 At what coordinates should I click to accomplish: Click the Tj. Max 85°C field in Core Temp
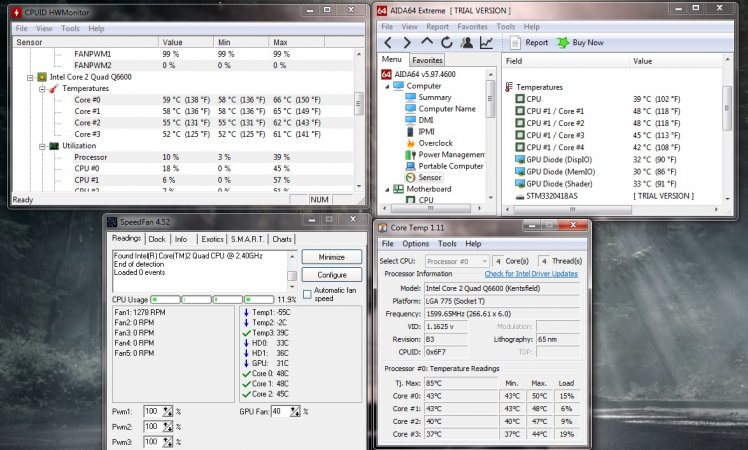pos(461,383)
